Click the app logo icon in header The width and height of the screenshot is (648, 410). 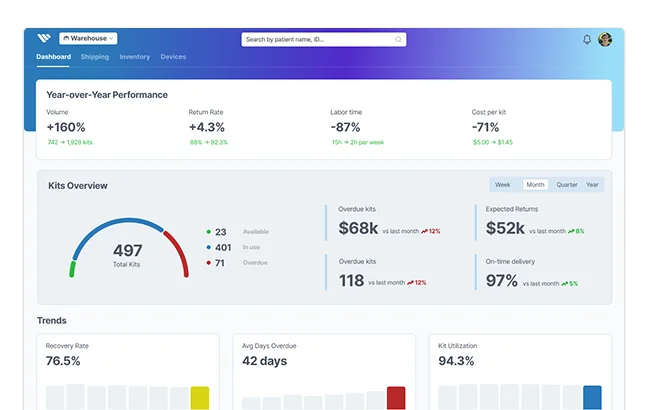[43, 39]
